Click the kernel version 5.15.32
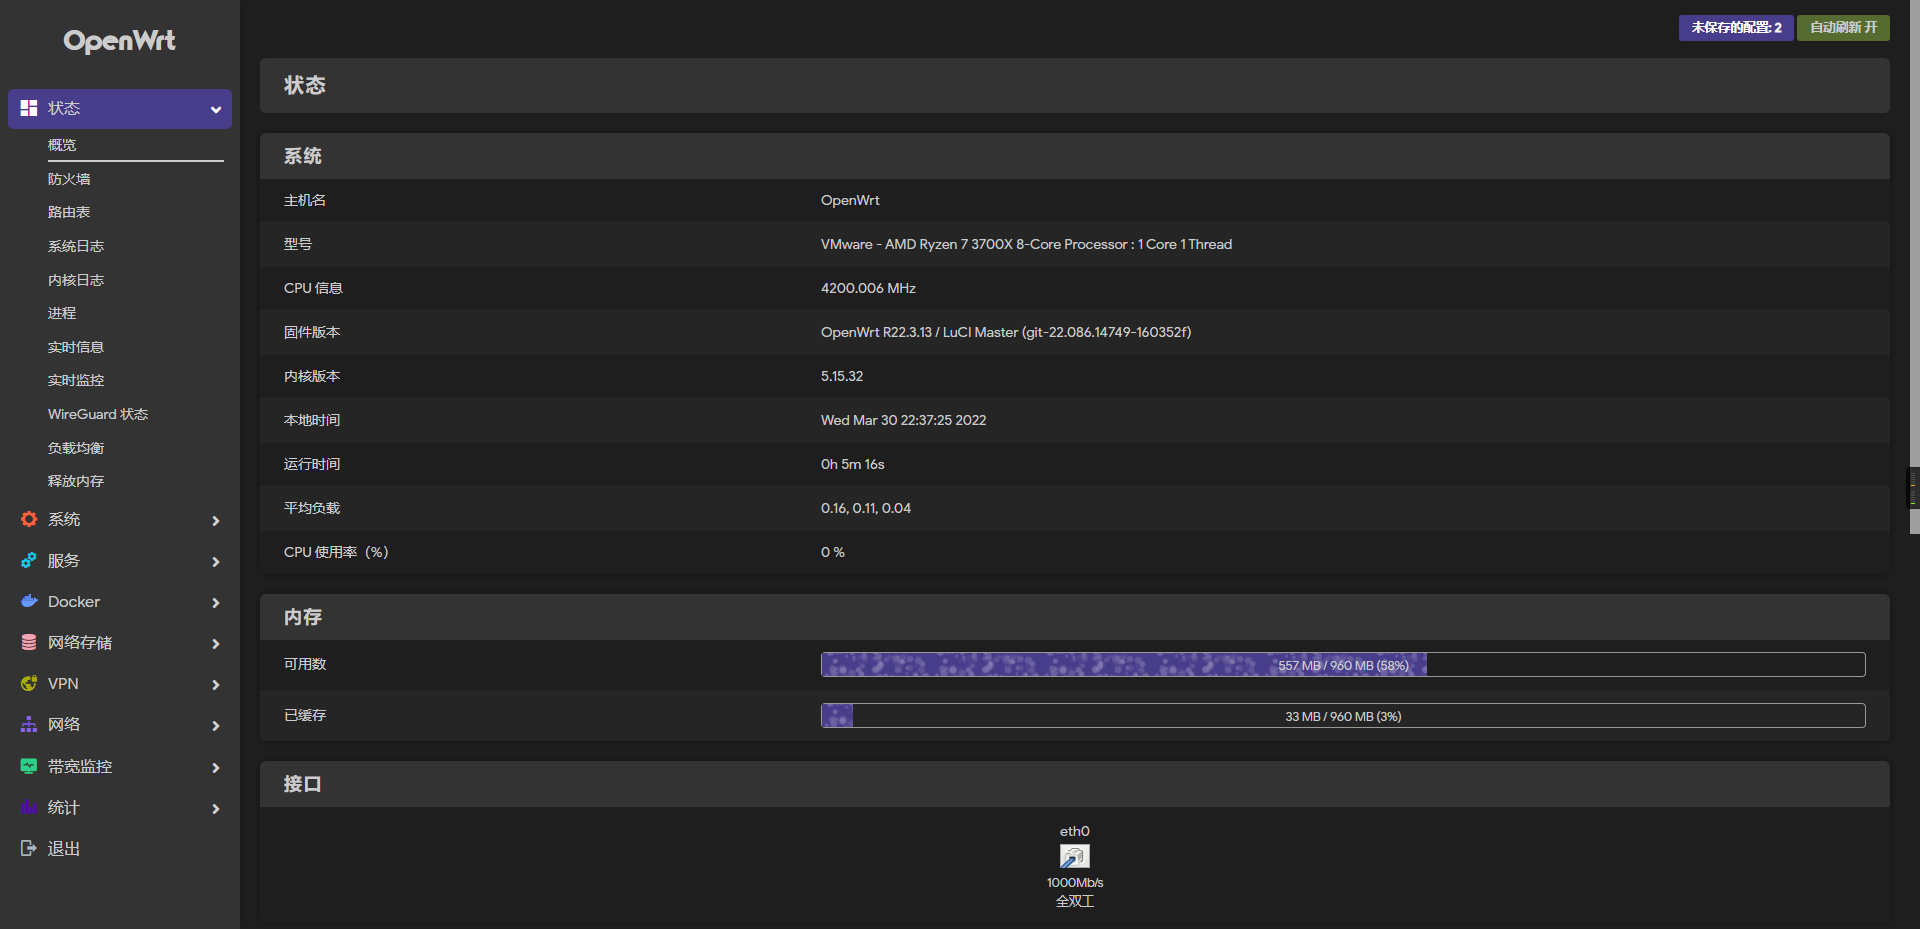1920x929 pixels. [x=842, y=376]
